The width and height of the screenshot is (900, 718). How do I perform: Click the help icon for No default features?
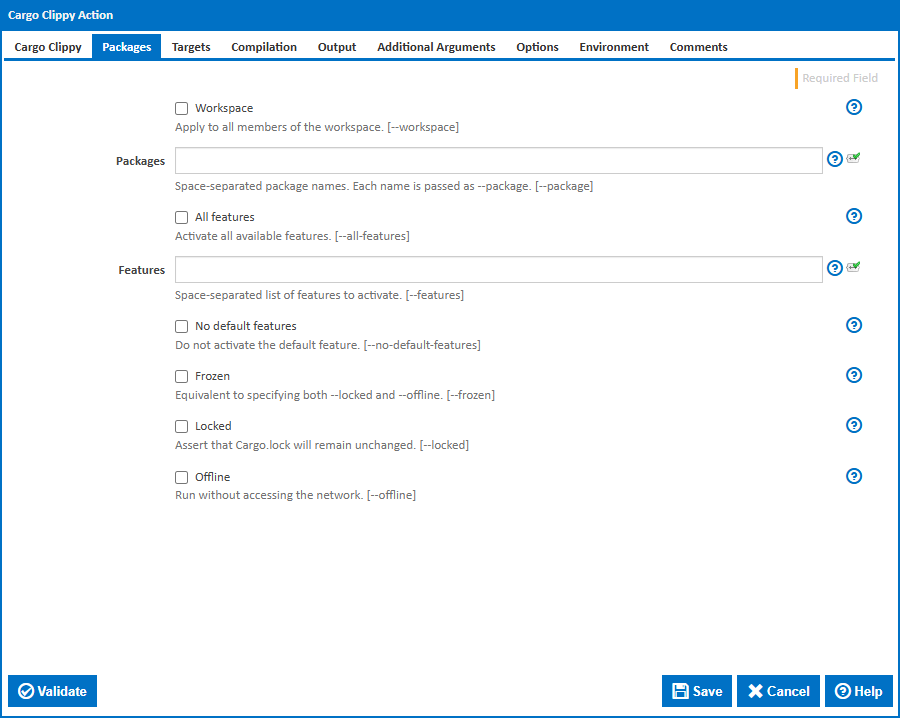tap(854, 325)
